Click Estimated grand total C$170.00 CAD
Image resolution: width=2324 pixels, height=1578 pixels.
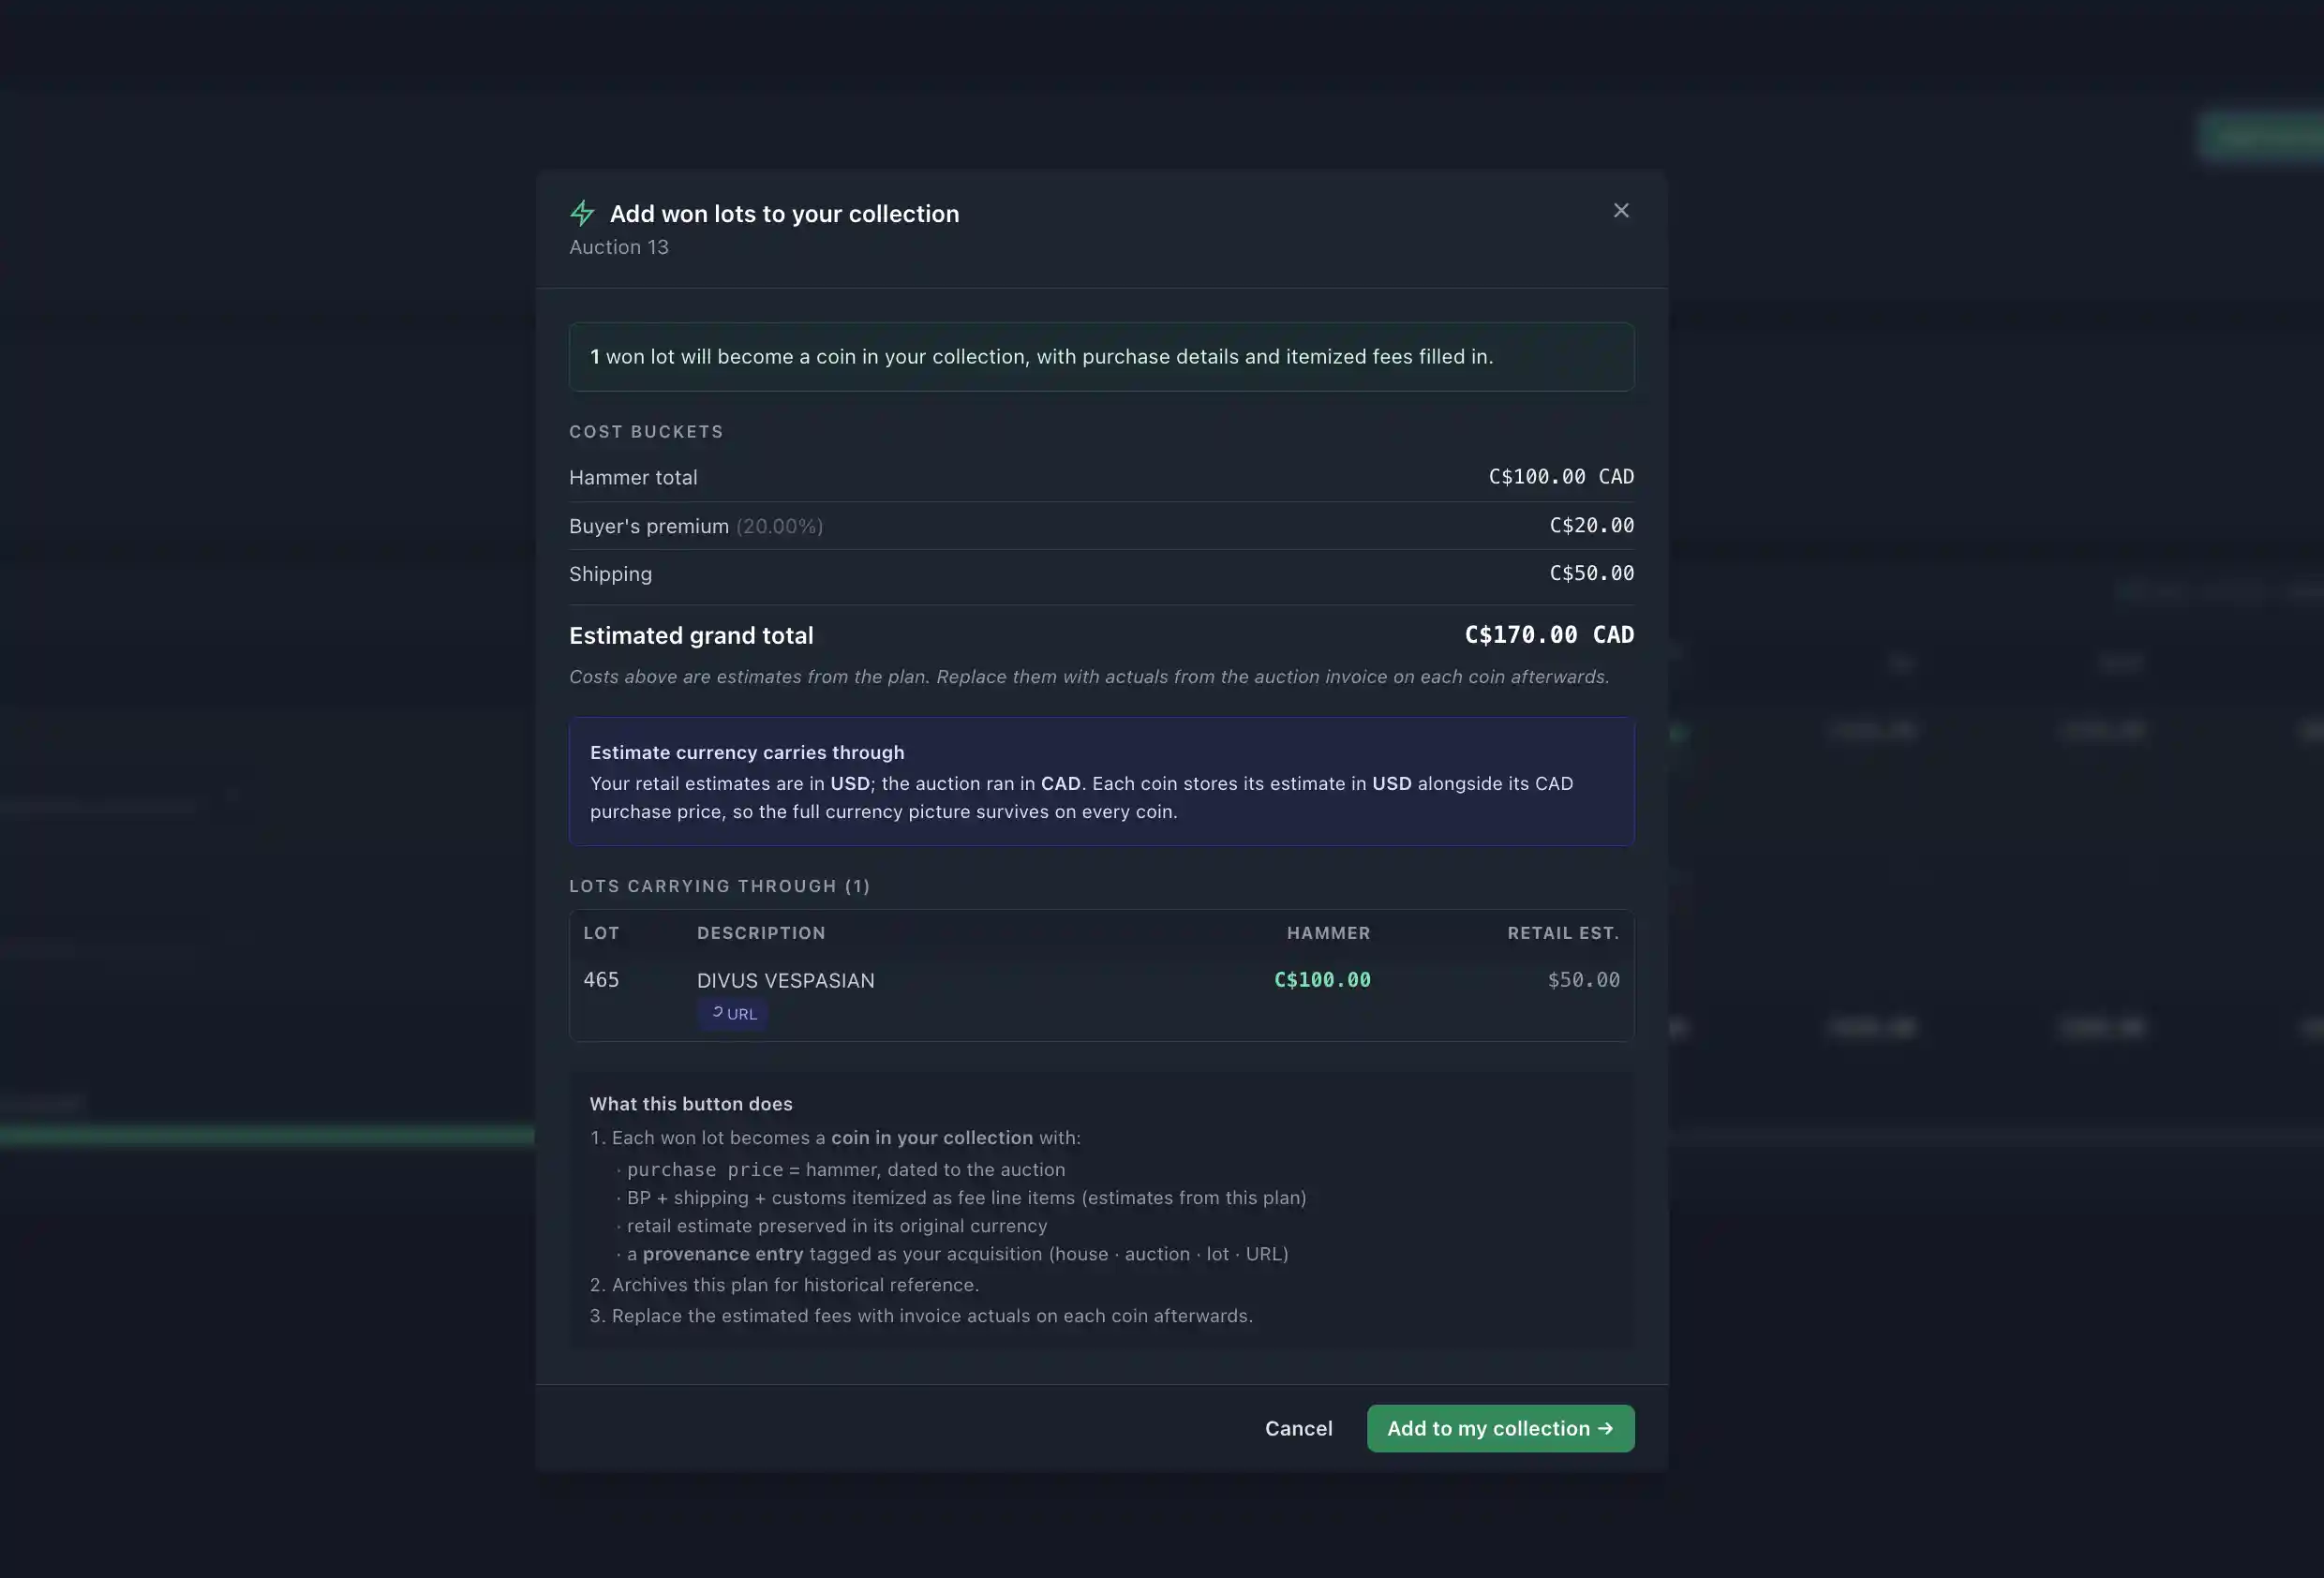(x=1549, y=635)
